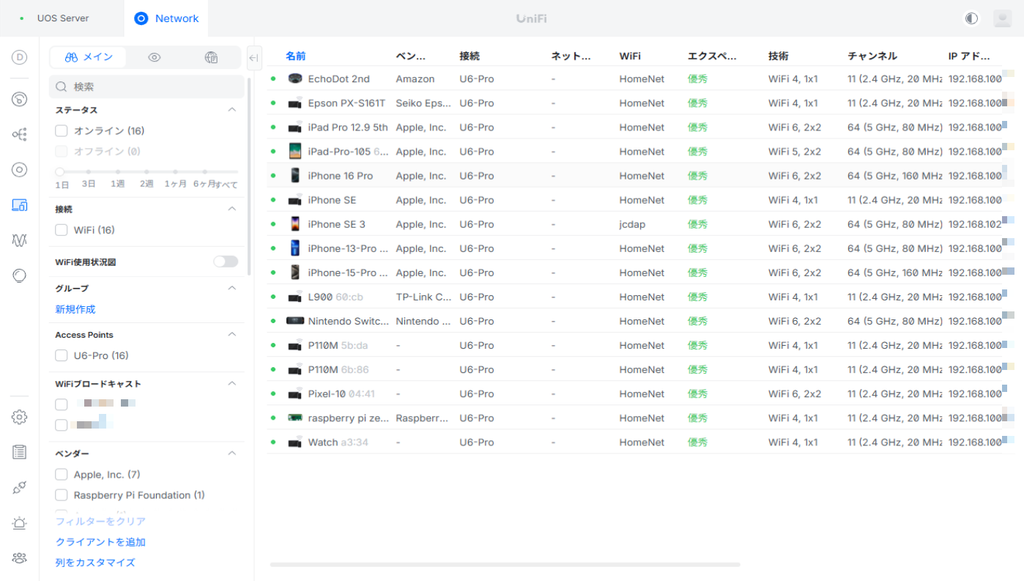Toggle the dark mode contrast icon
The height and width of the screenshot is (581, 1024).
(972, 18)
